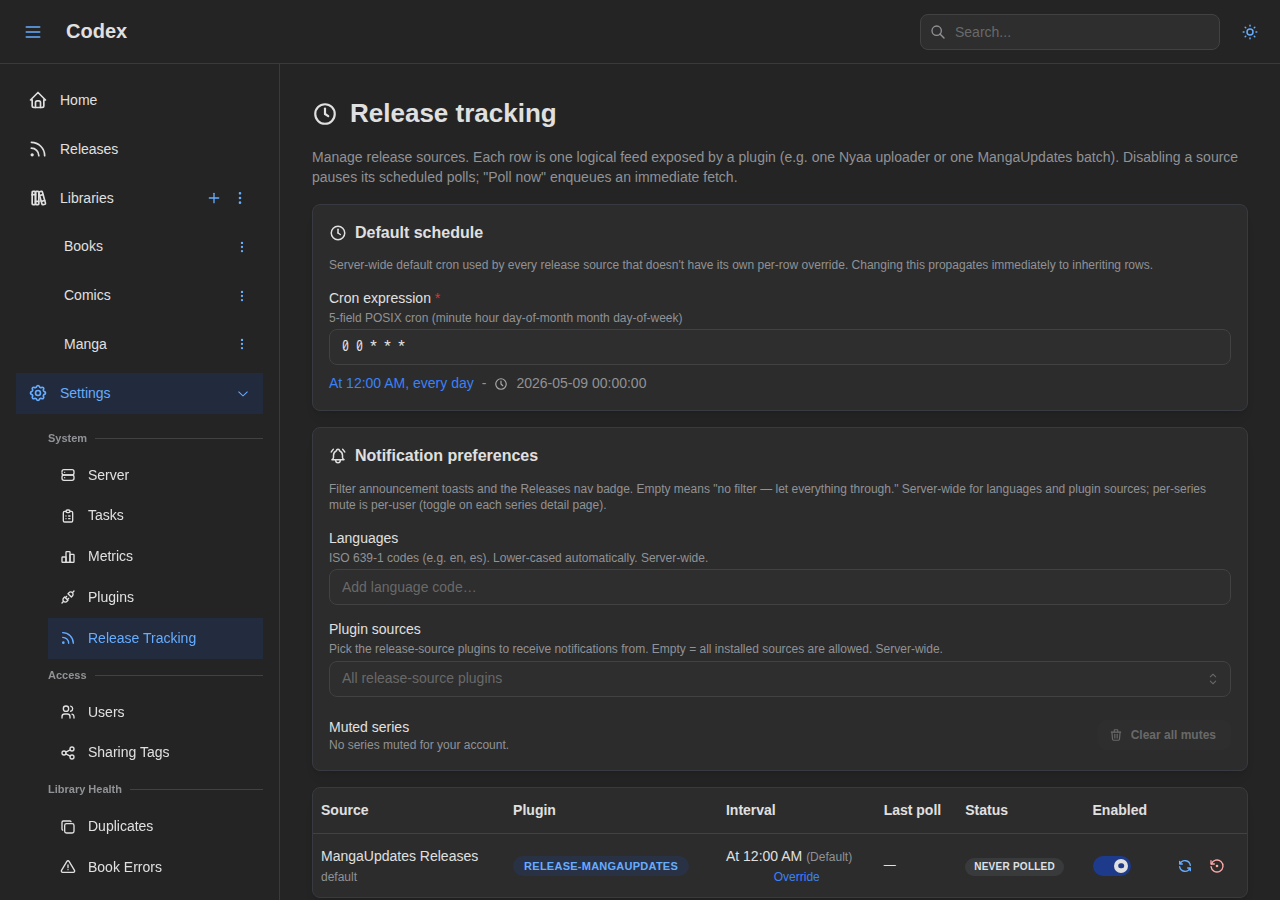Click the Releases feed icon
1280x900 pixels.
[38, 149]
